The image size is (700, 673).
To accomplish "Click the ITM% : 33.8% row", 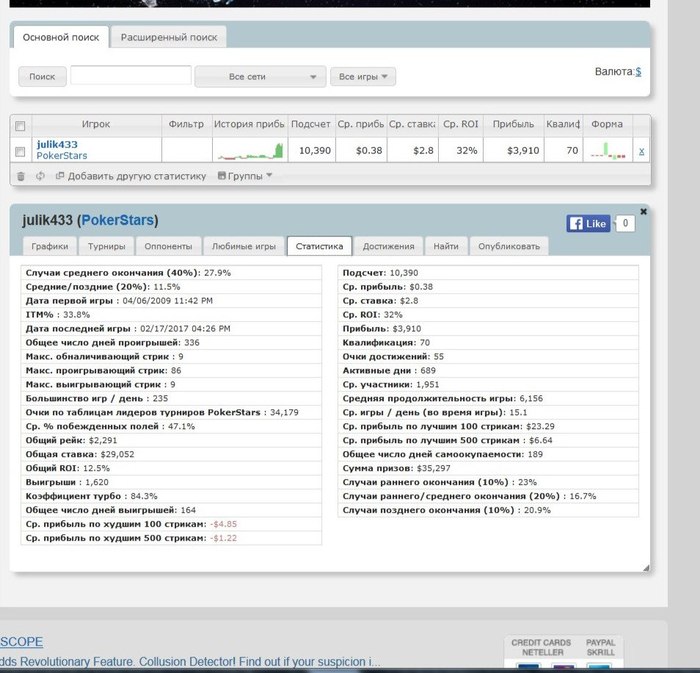I will (x=171, y=315).
